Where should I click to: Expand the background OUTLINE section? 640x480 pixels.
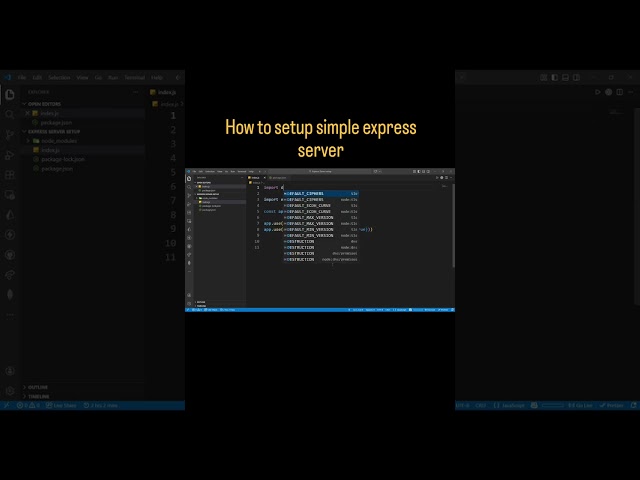[x=38, y=387]
